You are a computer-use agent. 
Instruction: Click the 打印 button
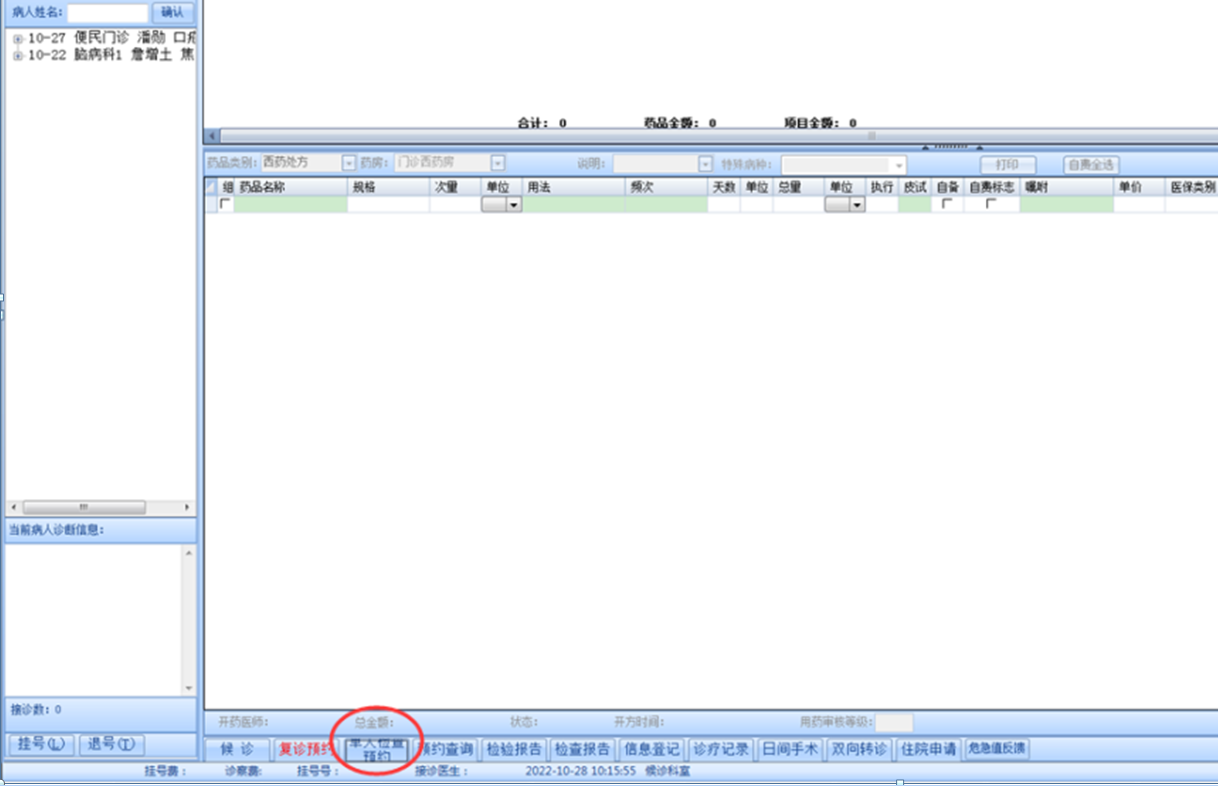coord(1007,165)
